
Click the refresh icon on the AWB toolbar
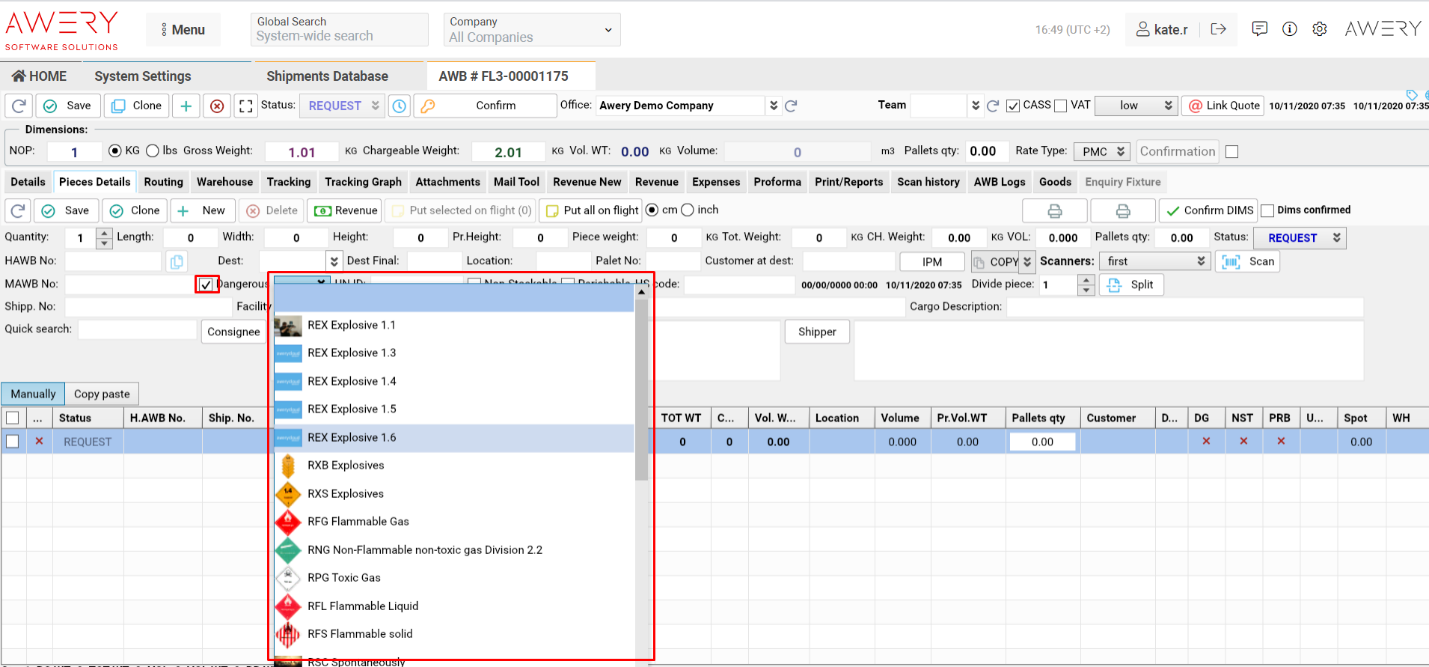(x=18, y=105)
